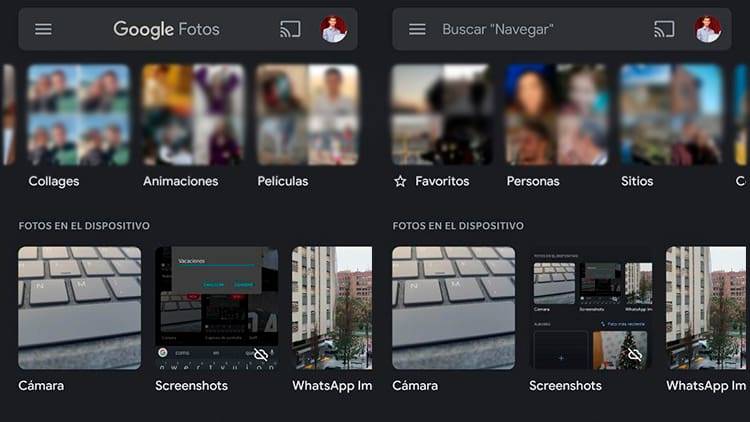
Task: Open the Personas album thumbnail
Action: [556, 115]
